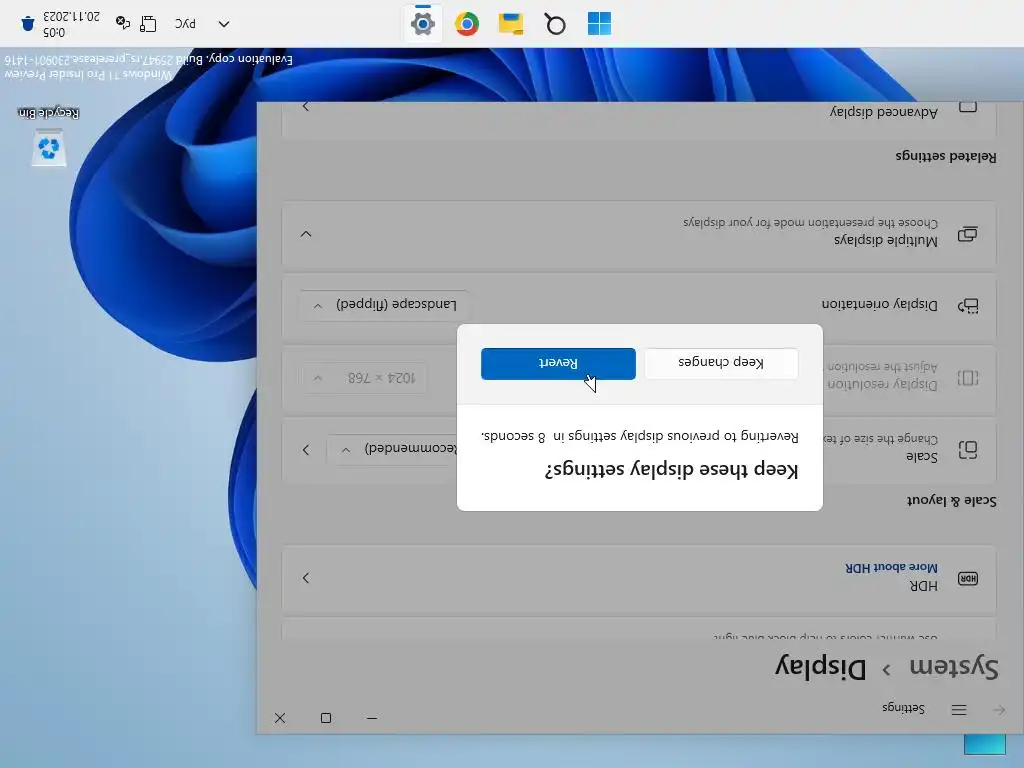Open File Explorer from the taskbar
This screenshot has height=768, width=1024.
pos(511,24)
